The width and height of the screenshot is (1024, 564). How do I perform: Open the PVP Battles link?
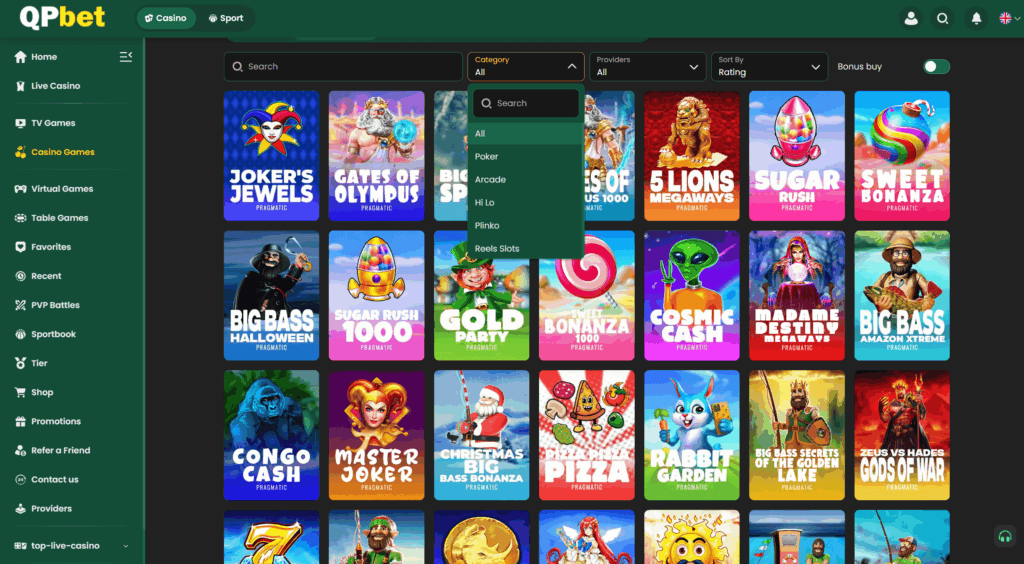(56, 305)
